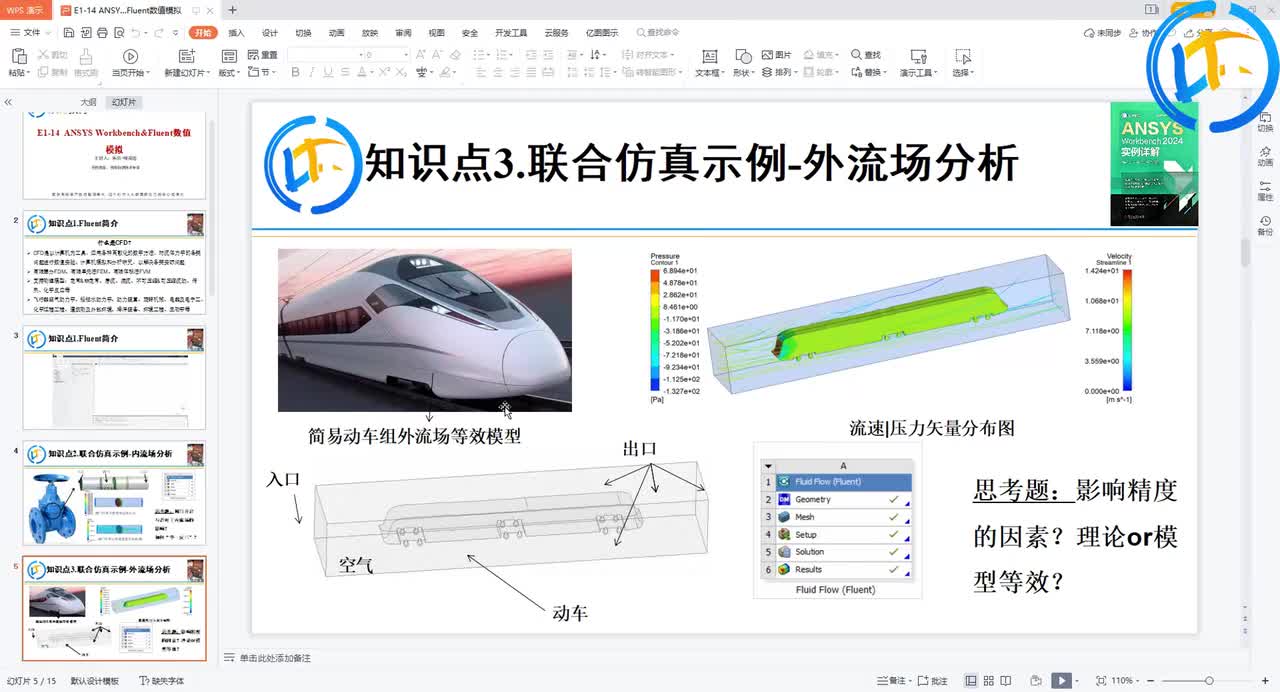Click the Reset (重置) button
This screenshot has height=692, width=1280.
click(x=263, y=55)
